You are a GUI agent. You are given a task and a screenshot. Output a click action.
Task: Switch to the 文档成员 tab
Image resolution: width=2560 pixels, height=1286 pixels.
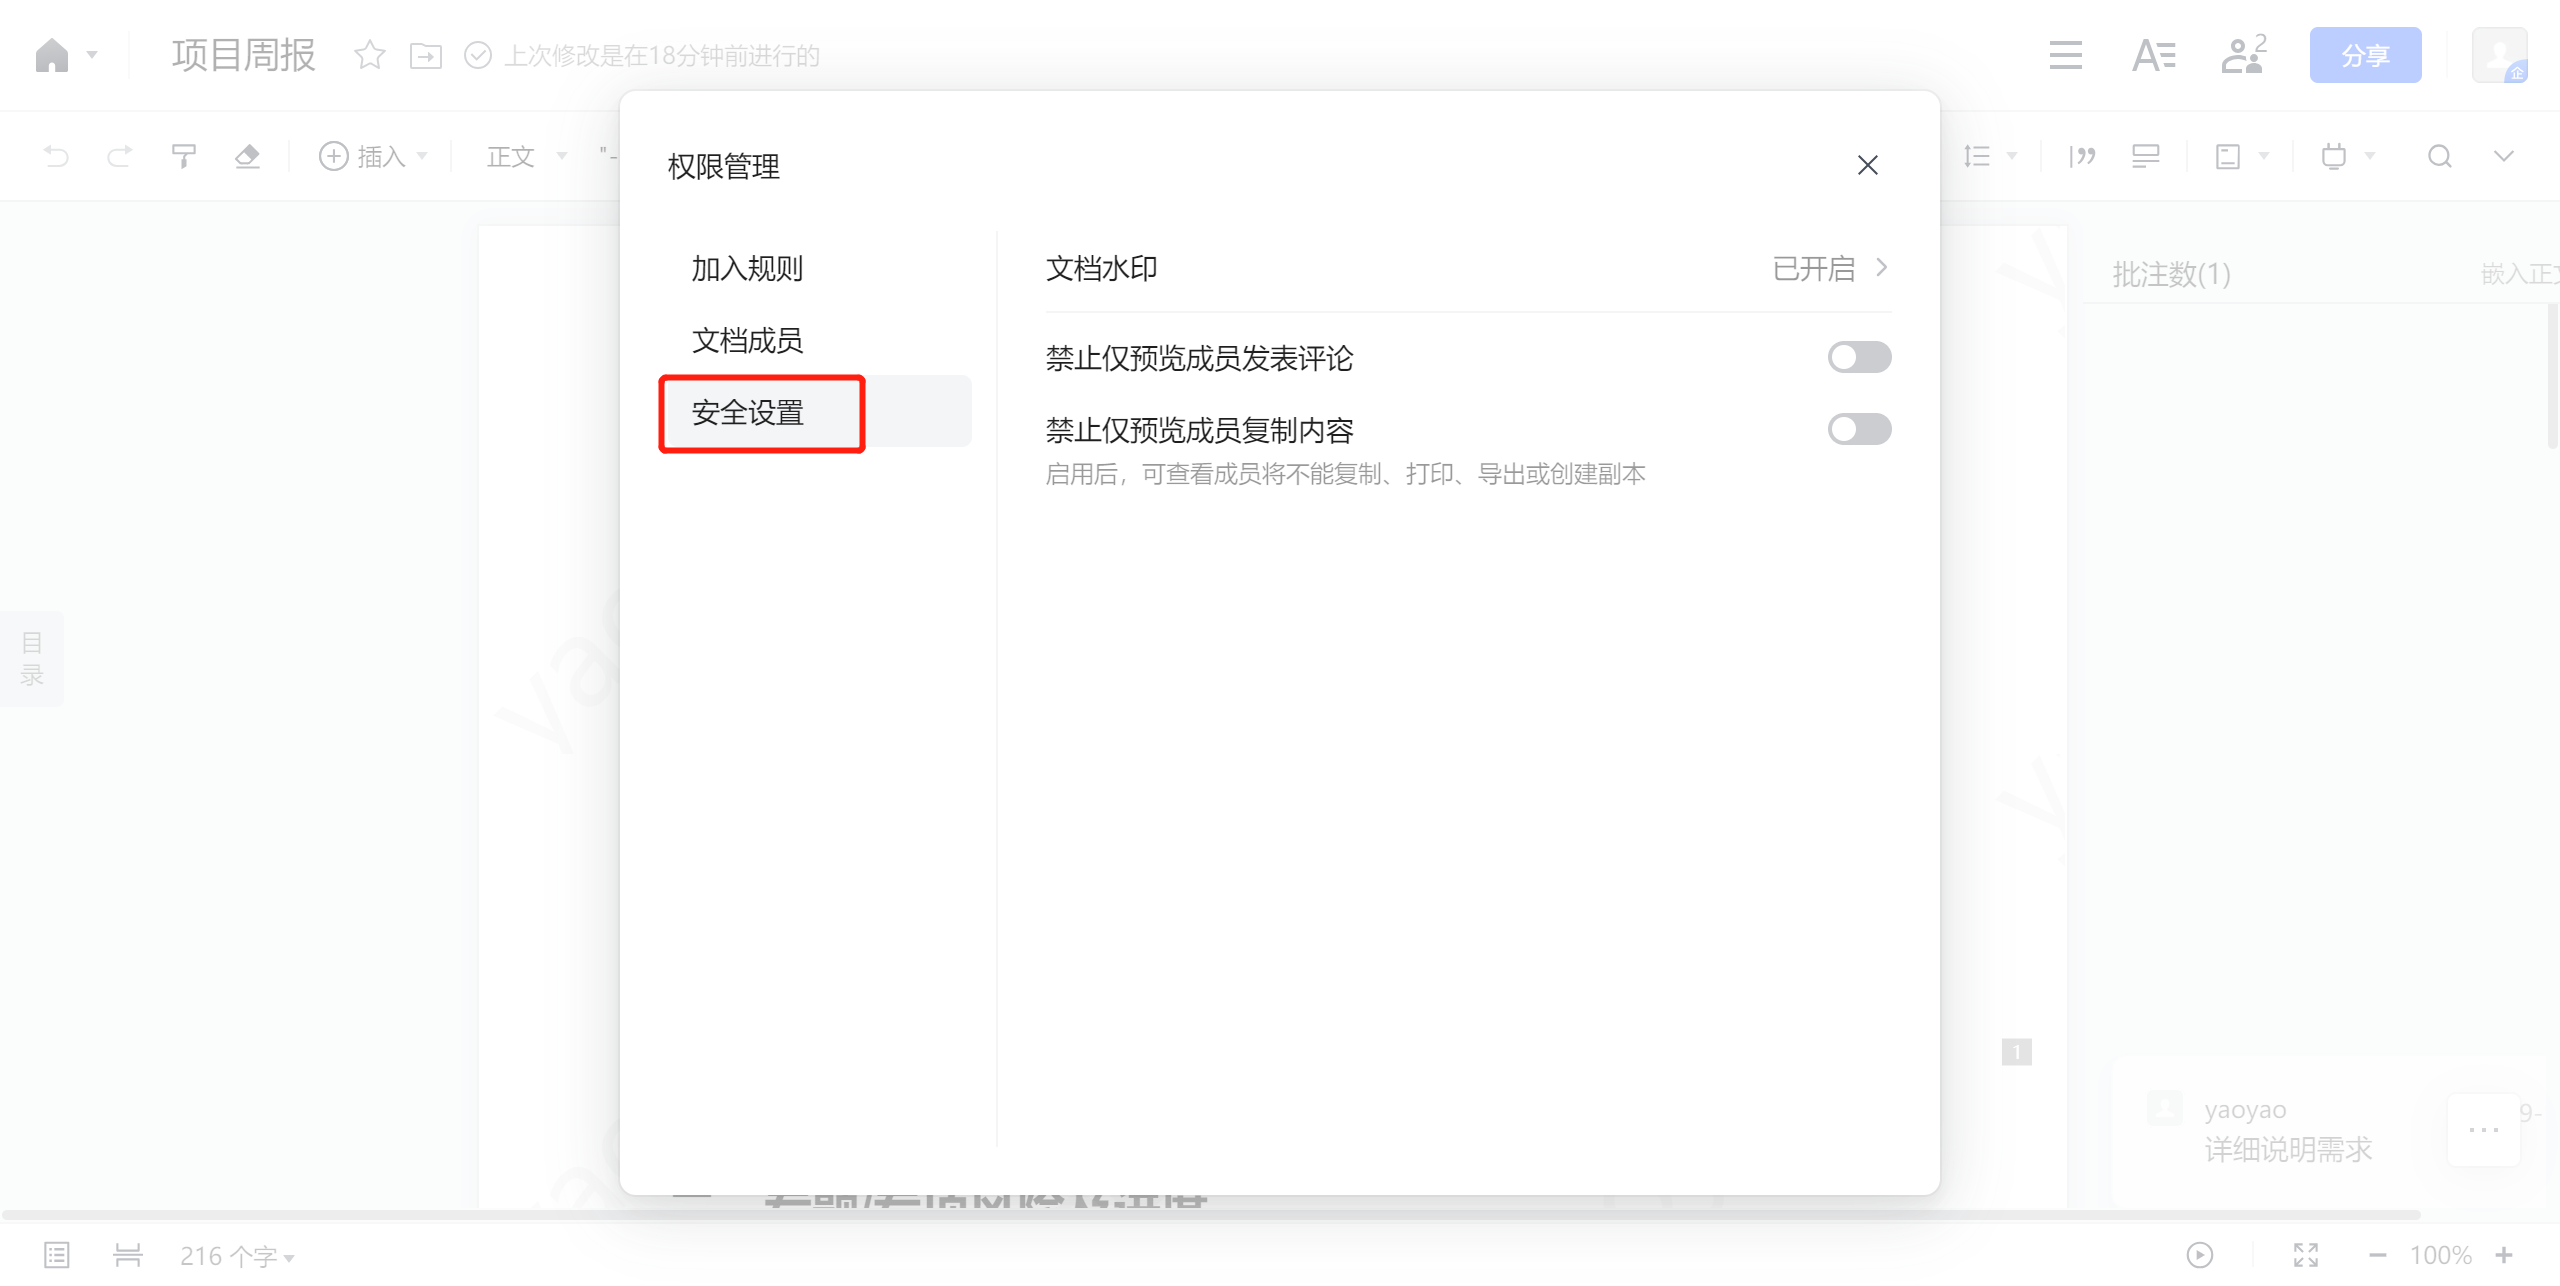pyautogui.click(x=747, y=340)
